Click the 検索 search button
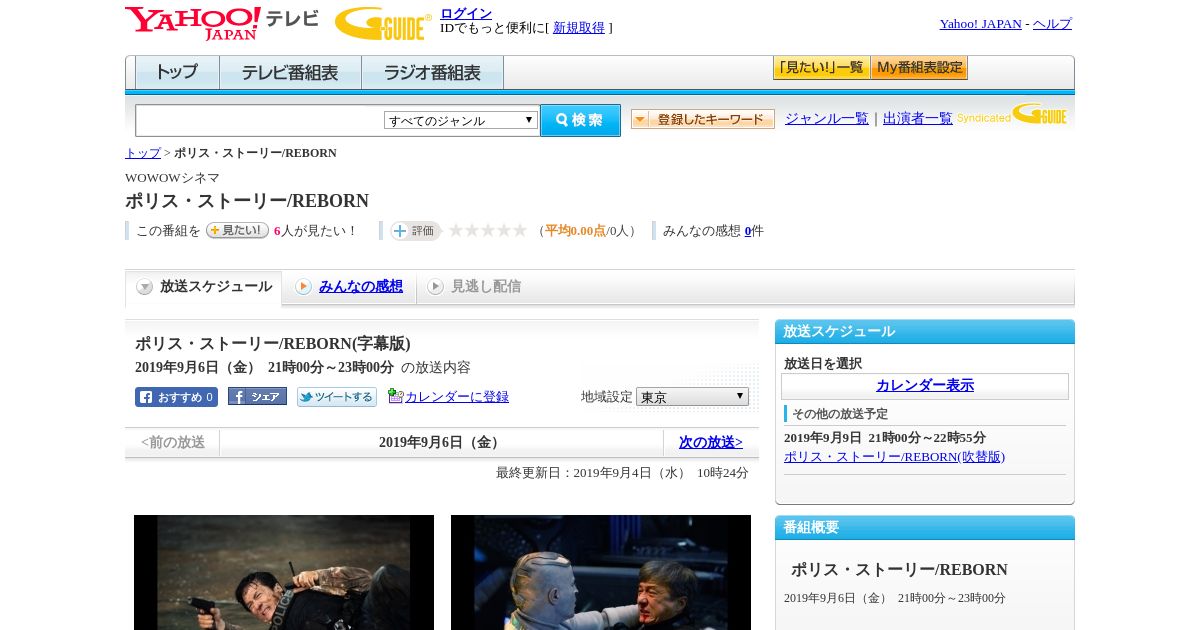This screenshot has width=1200, height=630. click(x=580, y=120)
